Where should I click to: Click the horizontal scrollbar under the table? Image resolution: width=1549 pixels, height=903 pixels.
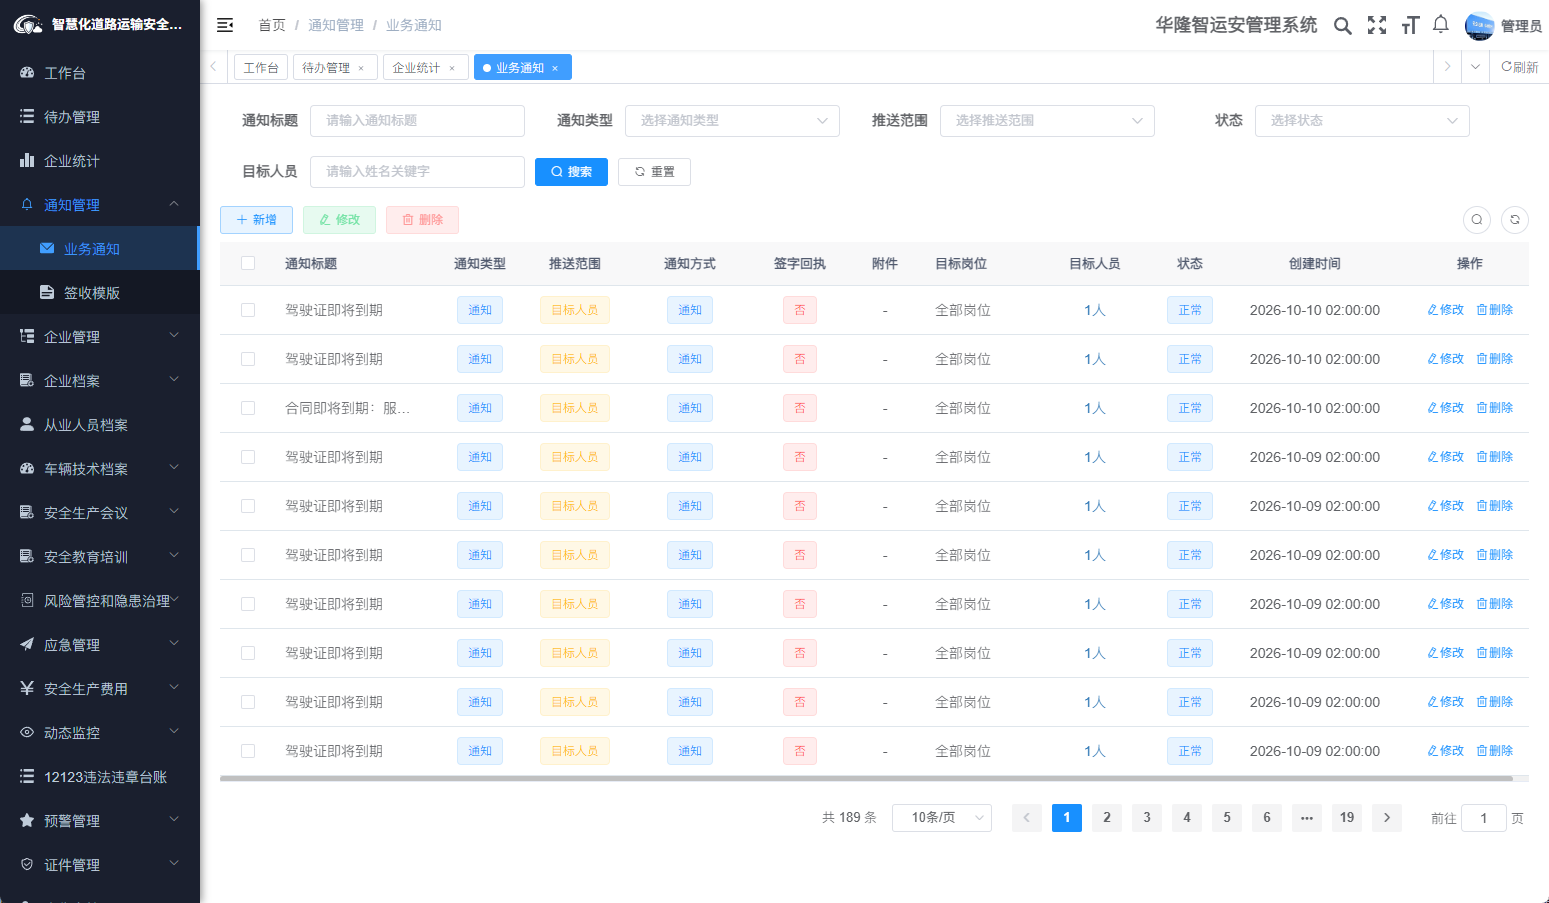click(x=866, y=778)
